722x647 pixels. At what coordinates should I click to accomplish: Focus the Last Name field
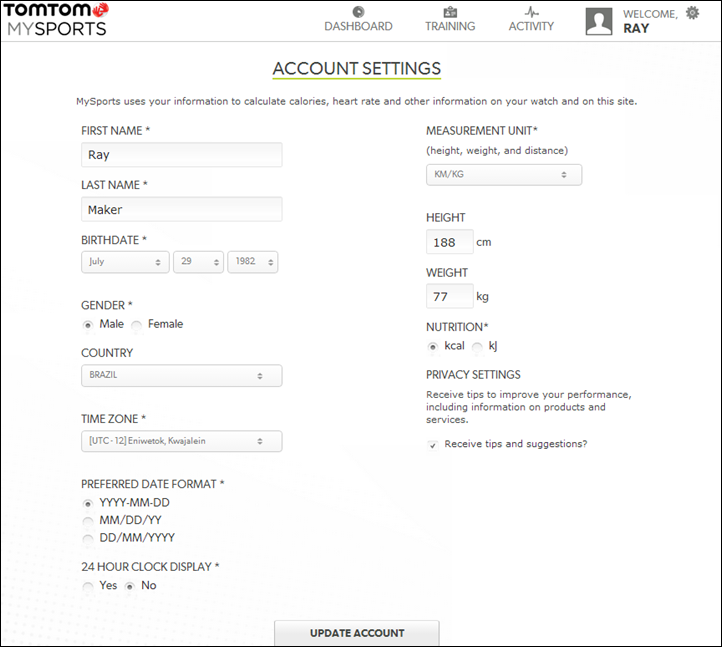(181, 210)
